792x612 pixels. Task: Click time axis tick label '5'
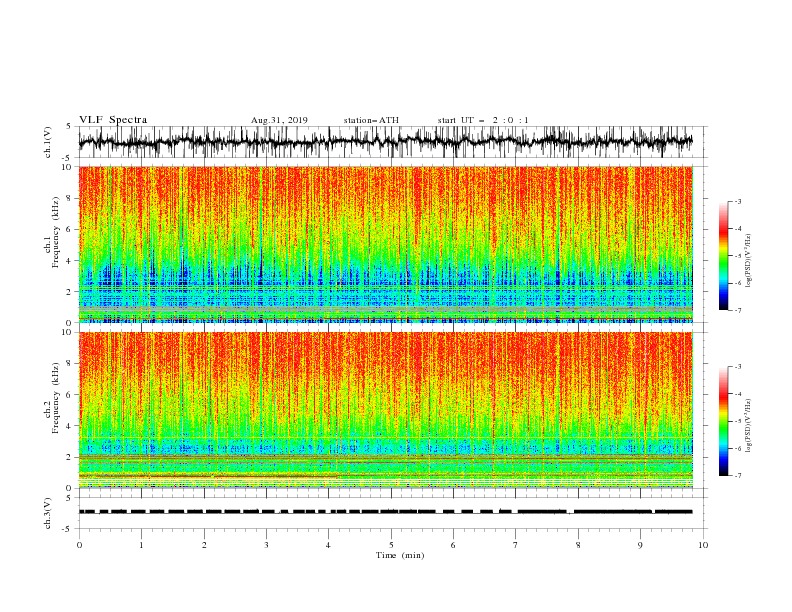(x=391, y=545)
